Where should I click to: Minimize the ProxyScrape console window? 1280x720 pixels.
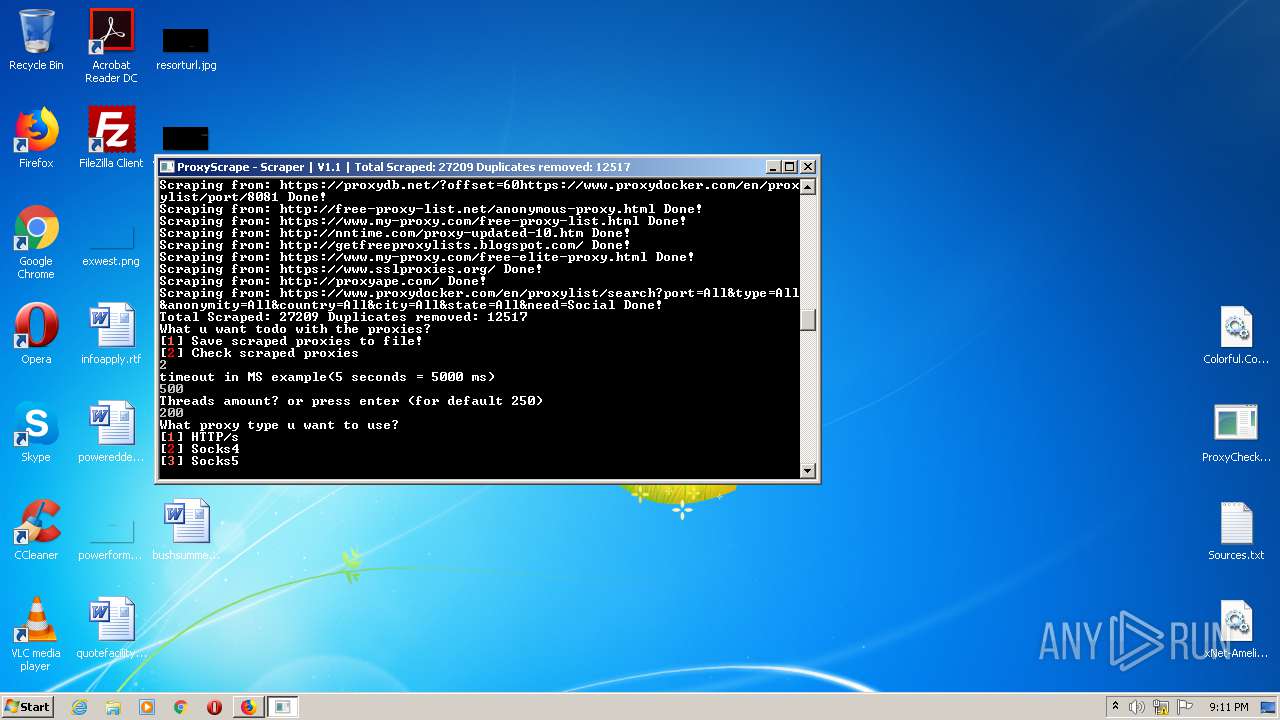(x=773, y=167)
